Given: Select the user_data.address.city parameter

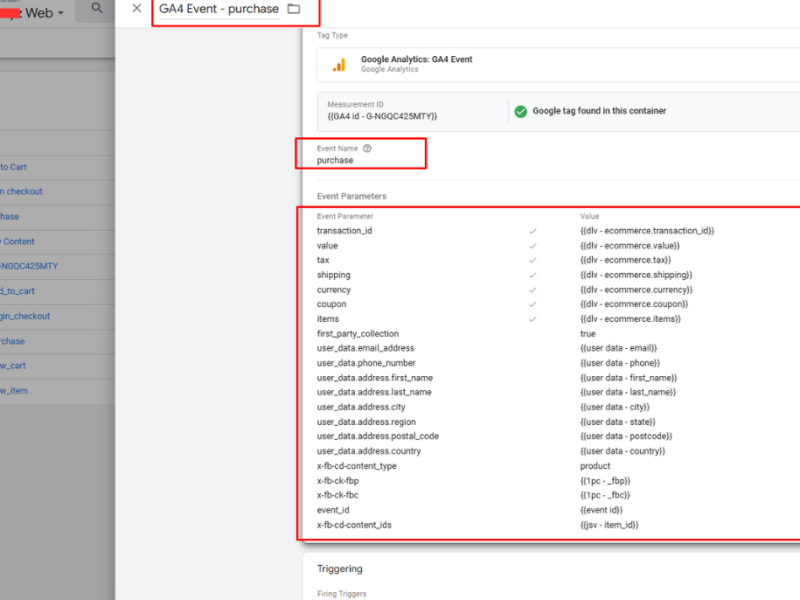Looking at the screenshot, I should click(x=361, y=407).
